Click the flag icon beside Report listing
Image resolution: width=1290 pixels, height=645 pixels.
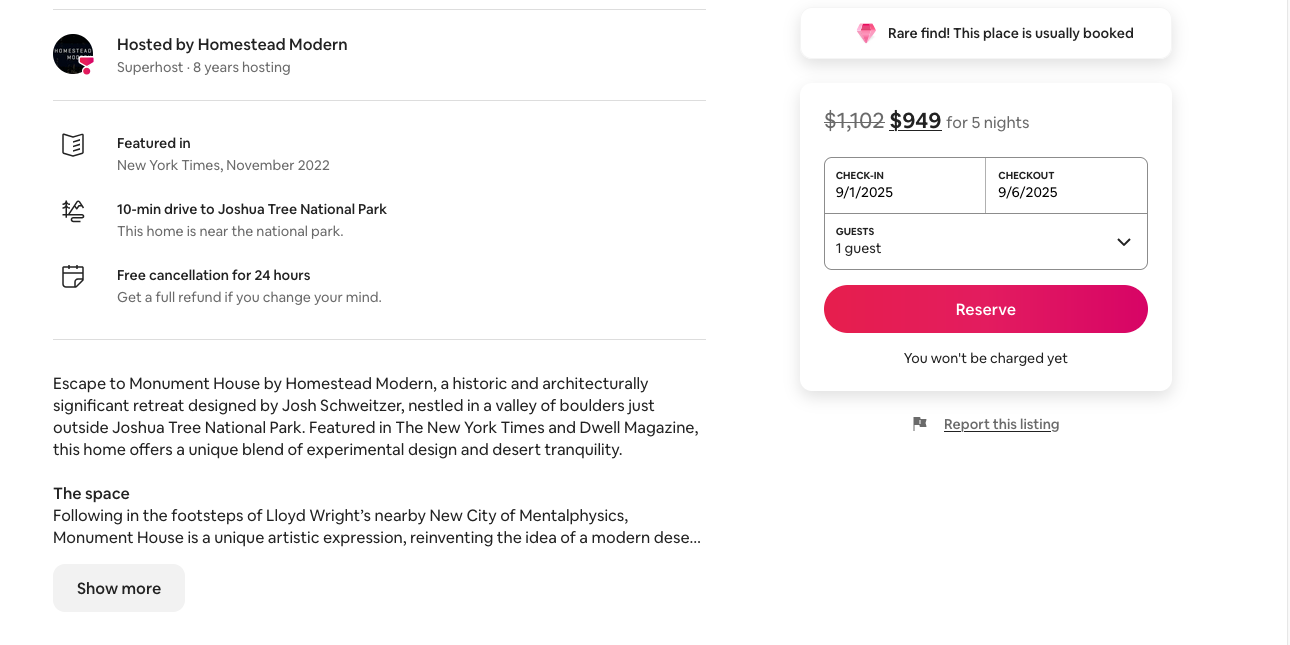pos(920,424)
